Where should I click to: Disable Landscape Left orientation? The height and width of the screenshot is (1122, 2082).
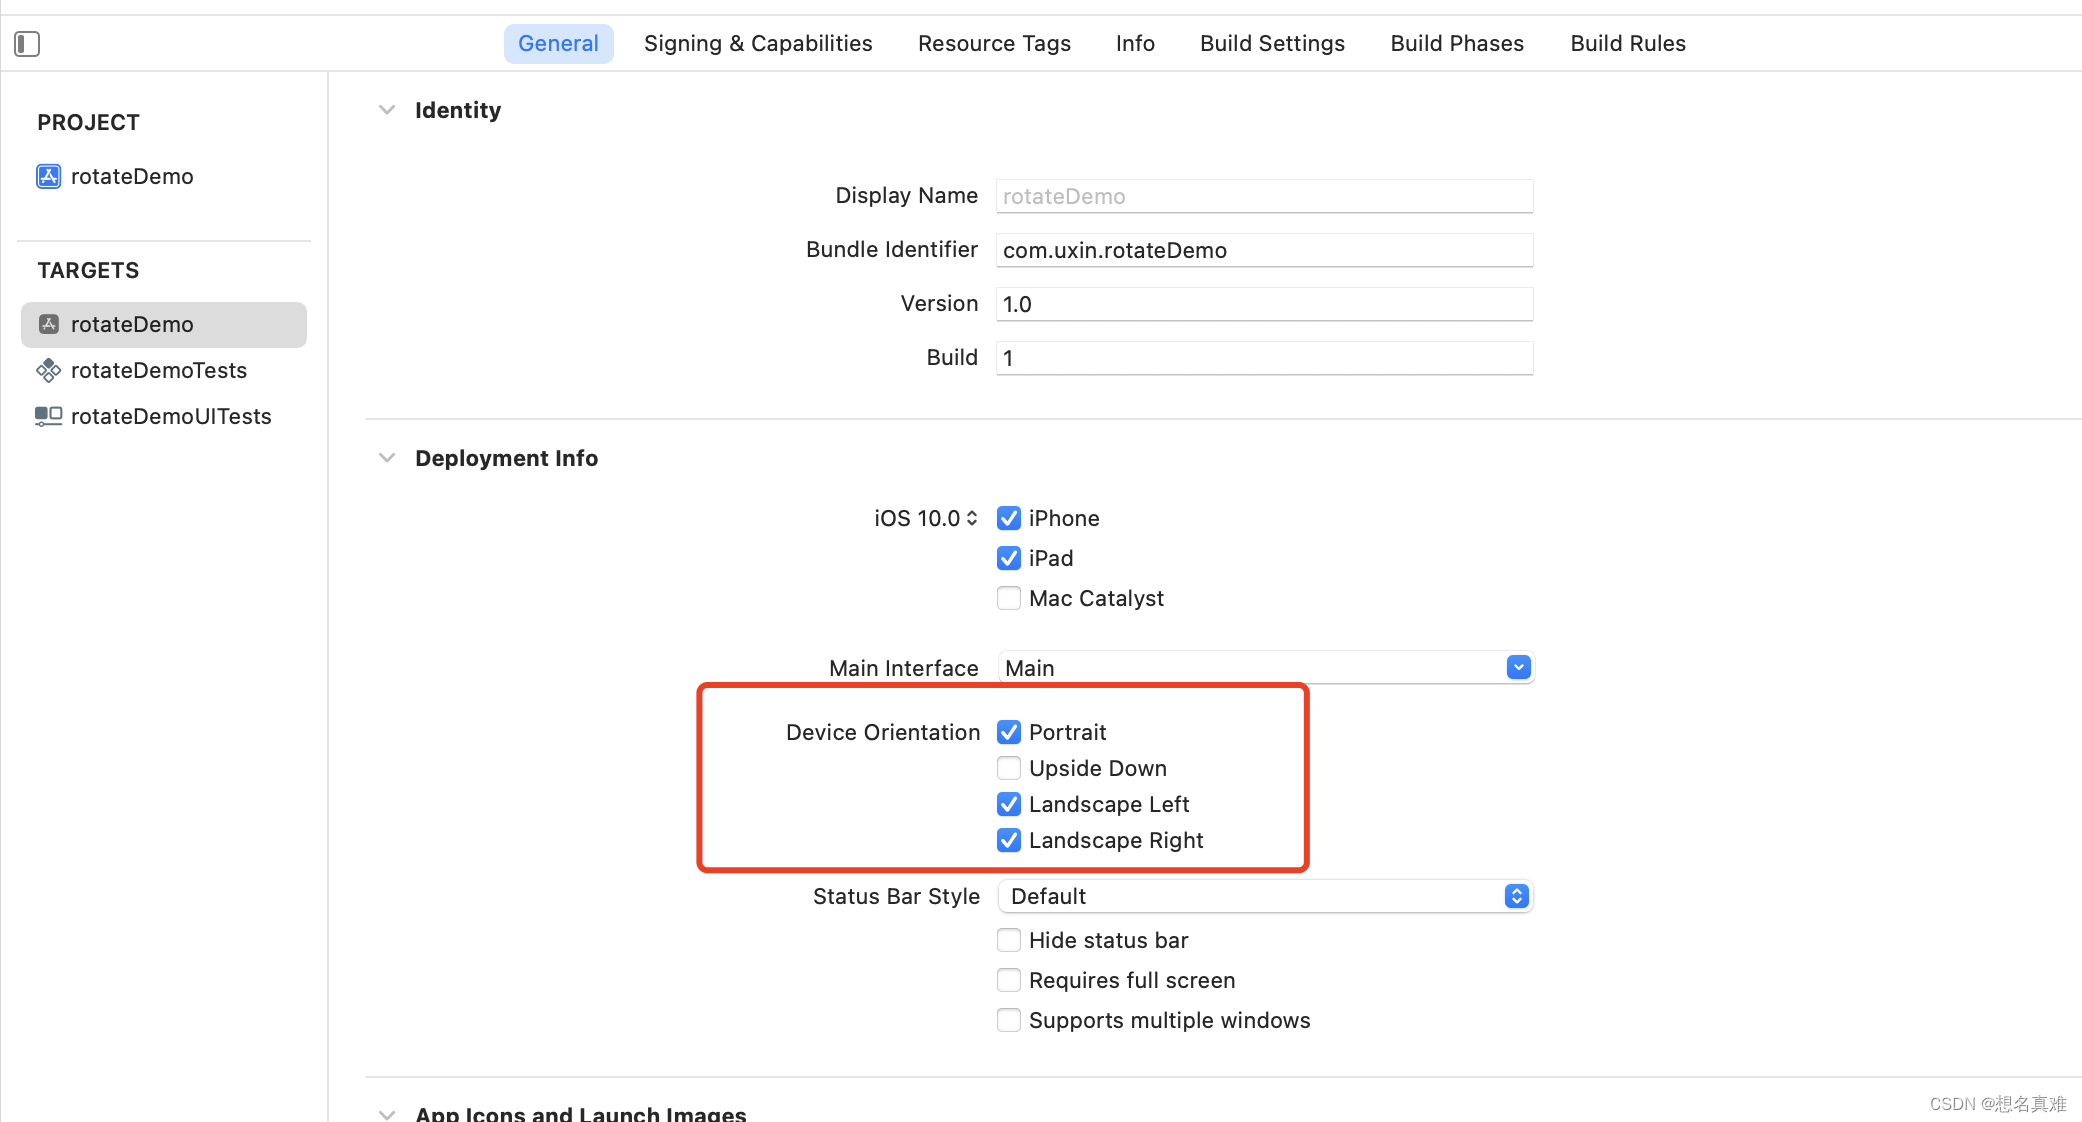1009,804
